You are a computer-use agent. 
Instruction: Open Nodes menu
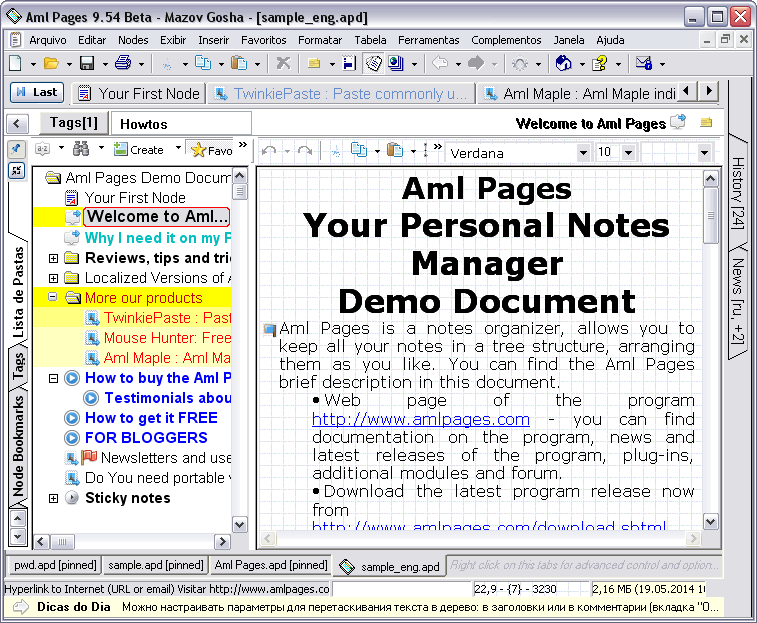133,40
